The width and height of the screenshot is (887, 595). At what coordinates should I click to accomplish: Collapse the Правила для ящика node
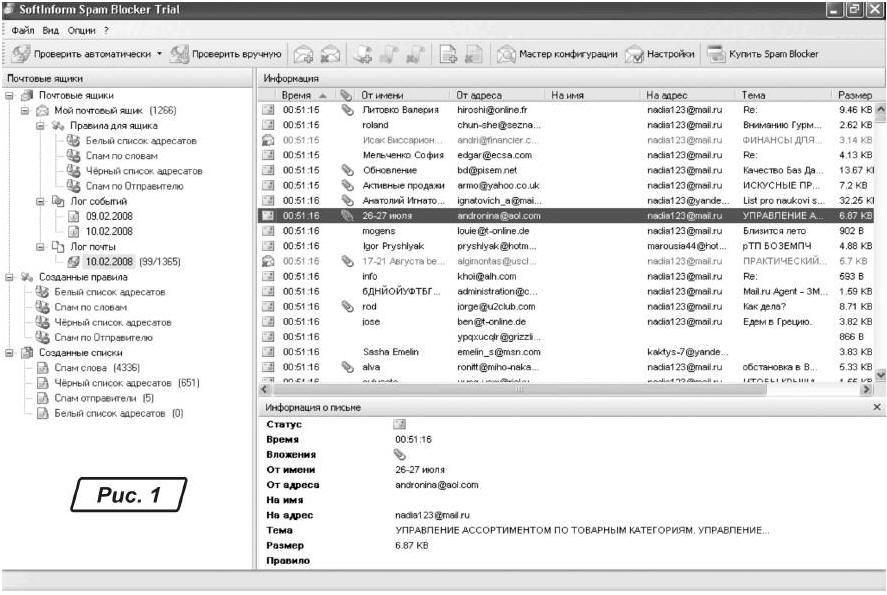pyautogui.click(x=41, y=126)
